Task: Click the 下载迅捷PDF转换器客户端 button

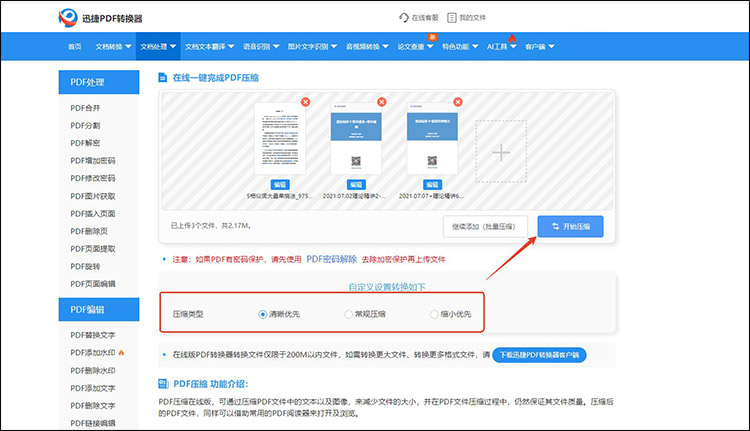Action: 539,355
